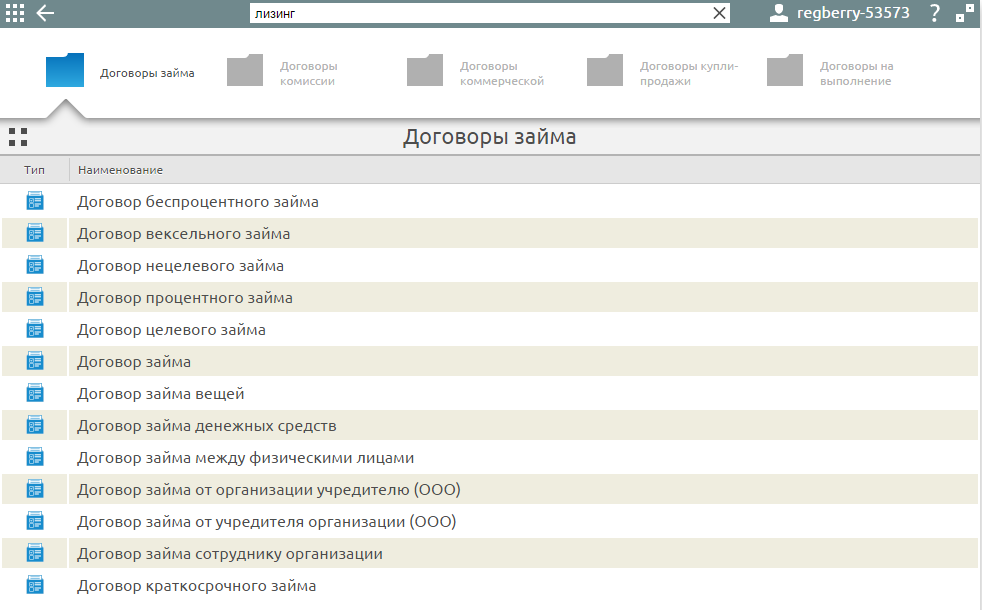
Task: Click the document icon beside Договор вексельного займа
Action: pos(35,233)
